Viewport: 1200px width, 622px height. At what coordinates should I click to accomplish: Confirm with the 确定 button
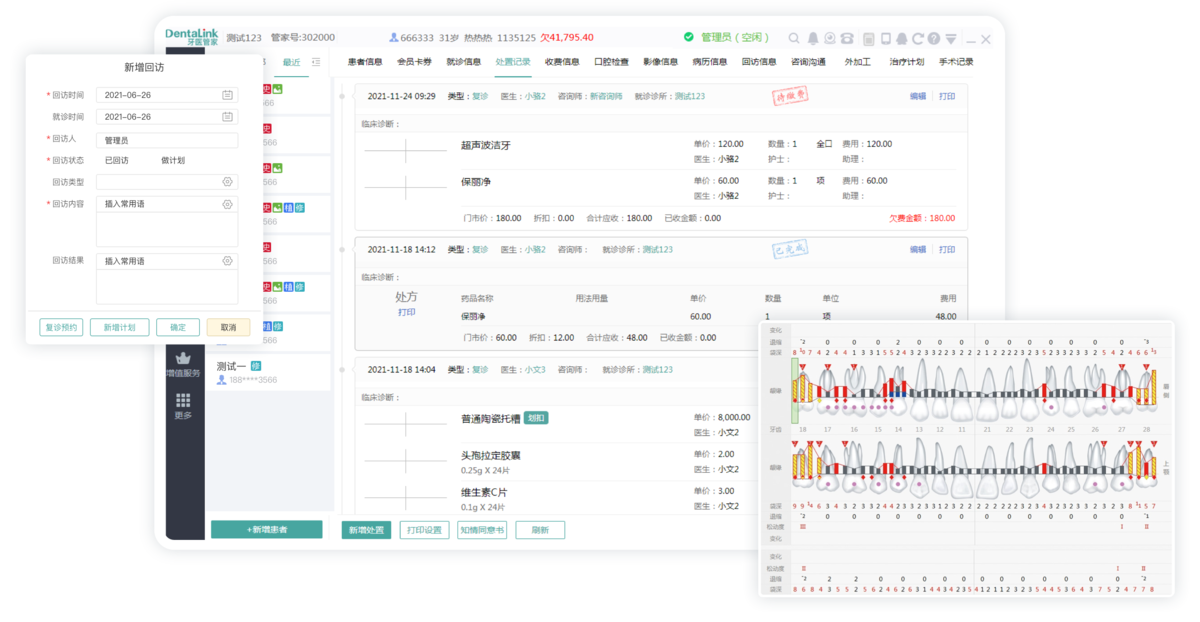(178, 327)
